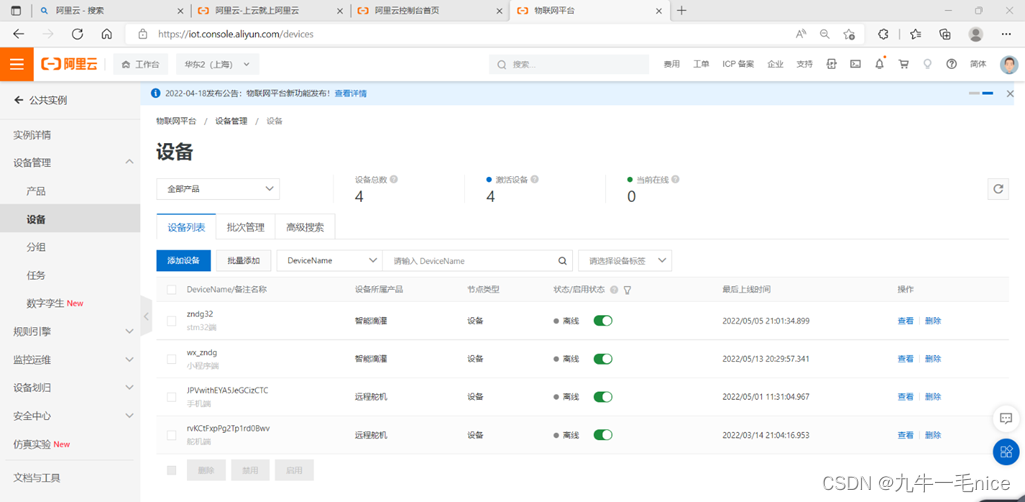
Task: Open the DeviceName search type dropdown
Action: point(329,260)
